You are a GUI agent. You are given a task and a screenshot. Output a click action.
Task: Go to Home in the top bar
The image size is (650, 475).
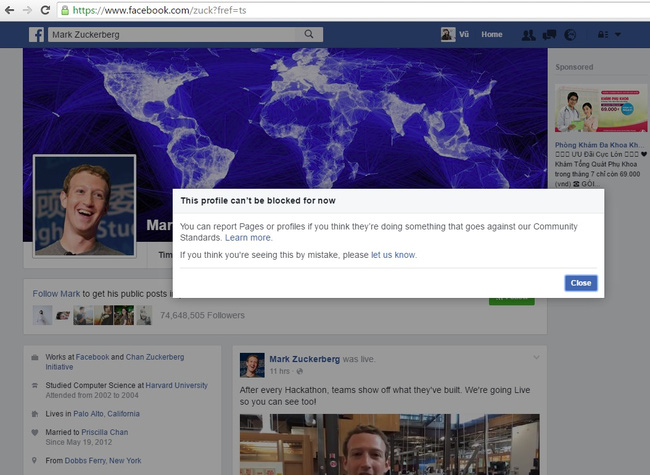(x=492, y=34)
